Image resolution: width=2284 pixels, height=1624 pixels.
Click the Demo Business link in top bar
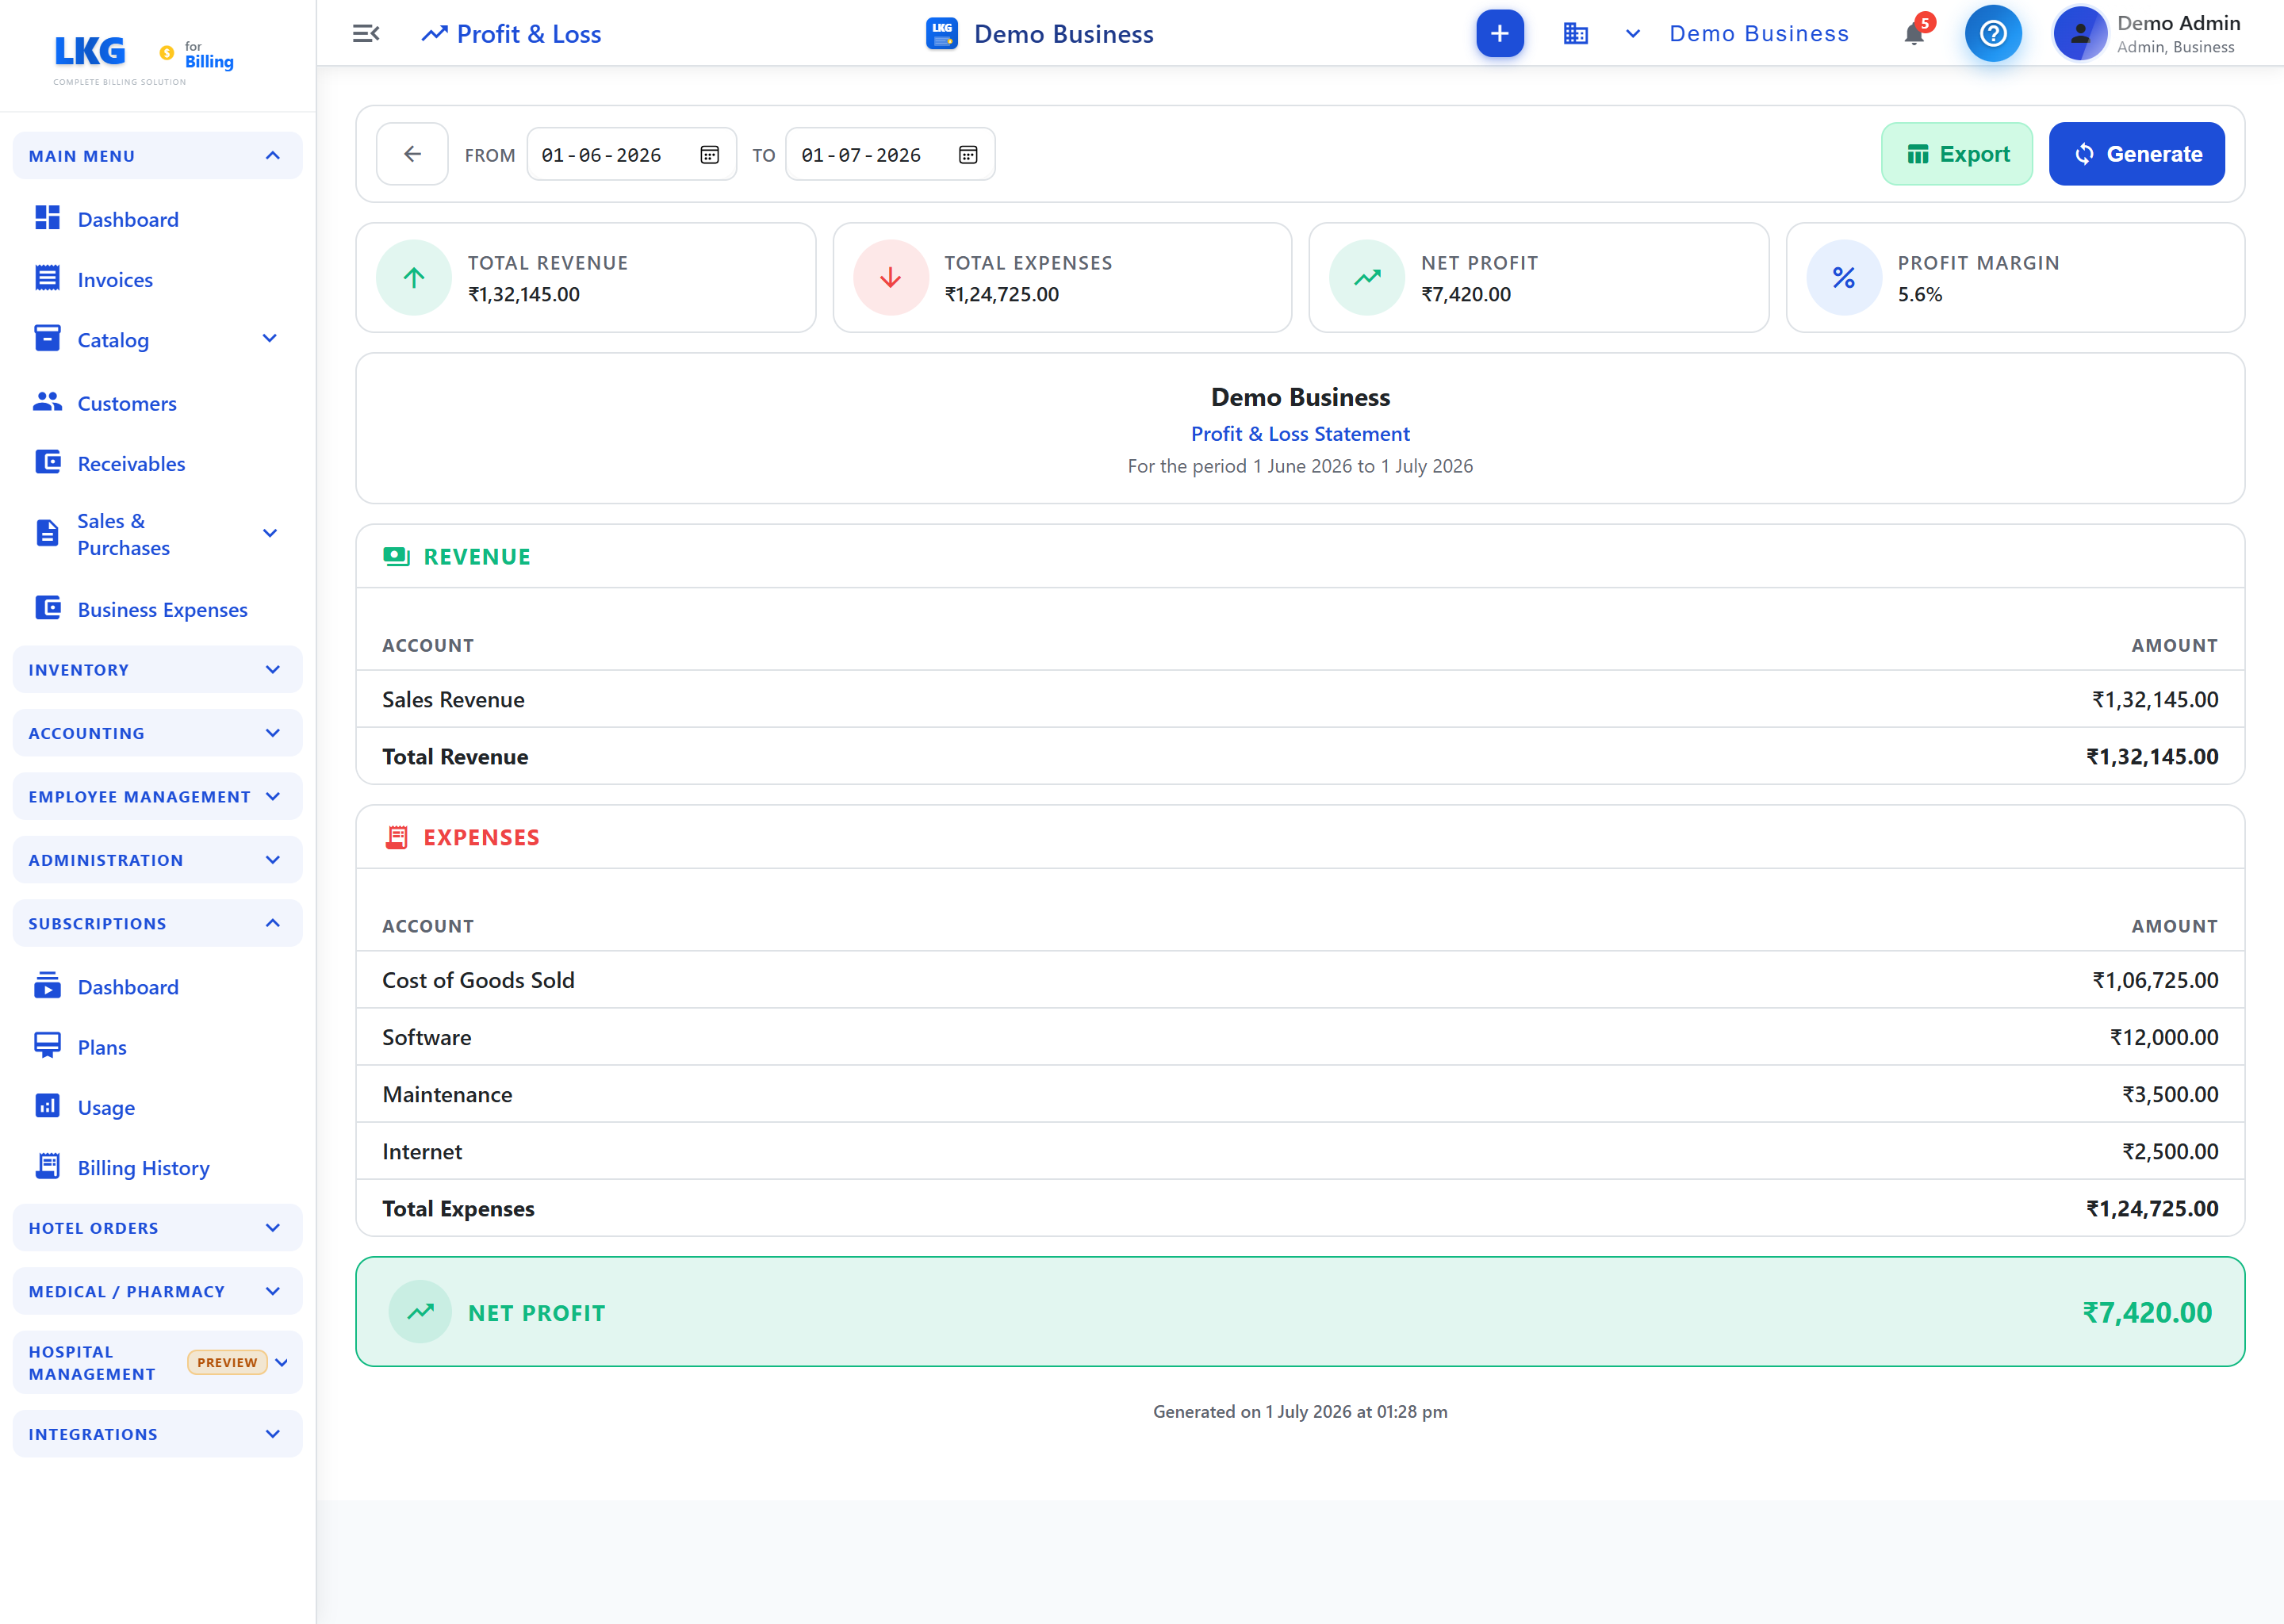pyautogui.click(x=1759, y=34)
